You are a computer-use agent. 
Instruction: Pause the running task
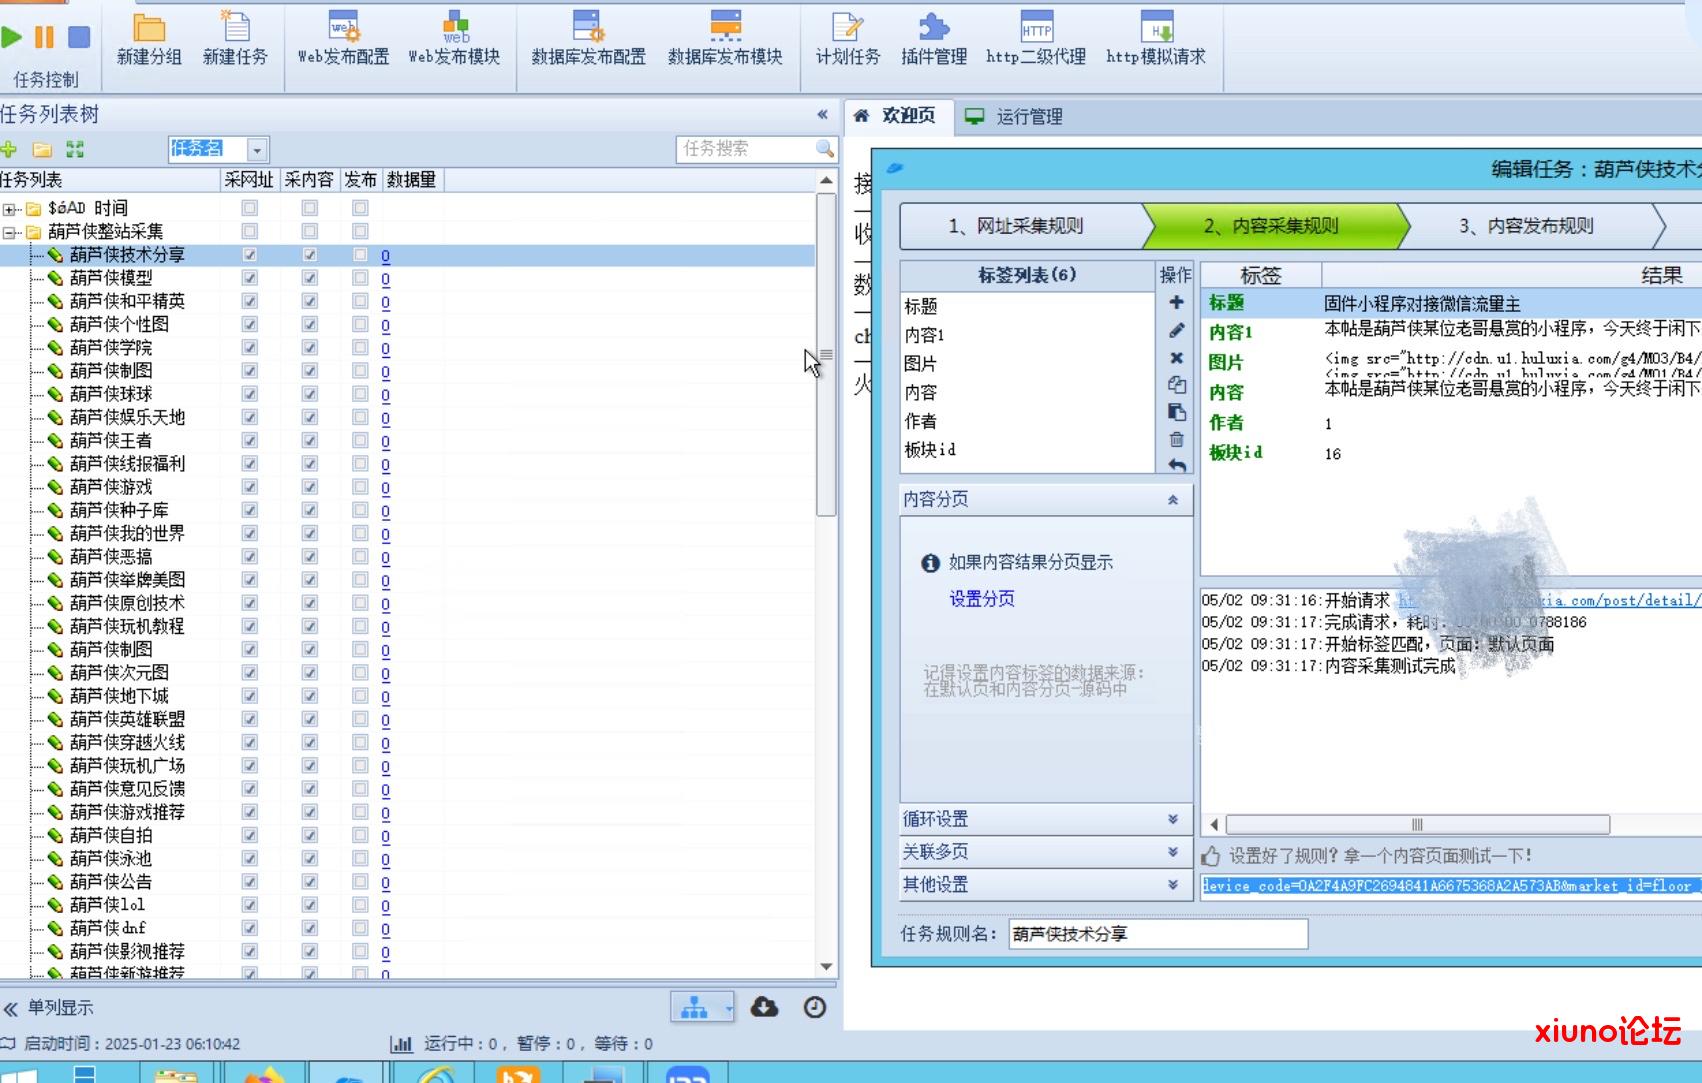pyautogui.click(x=44, y=38)
